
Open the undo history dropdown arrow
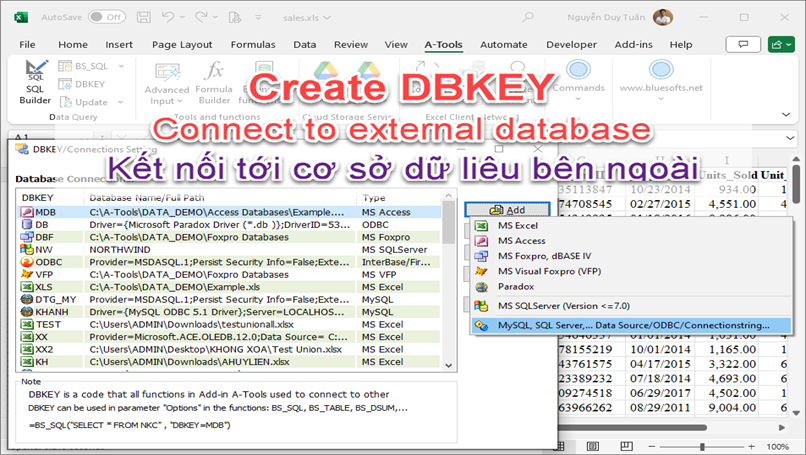182,17
